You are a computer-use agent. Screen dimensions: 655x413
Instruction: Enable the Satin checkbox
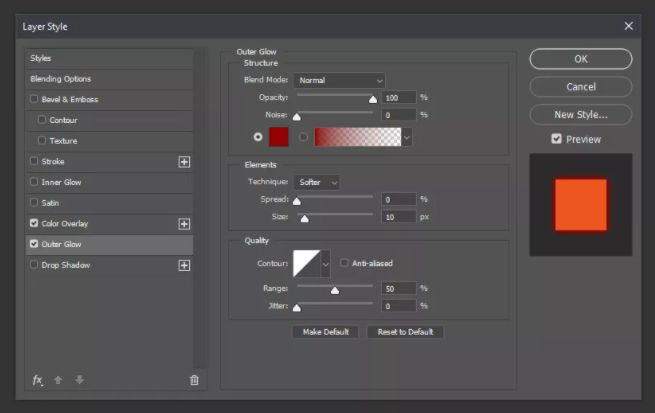pos(34,203)
